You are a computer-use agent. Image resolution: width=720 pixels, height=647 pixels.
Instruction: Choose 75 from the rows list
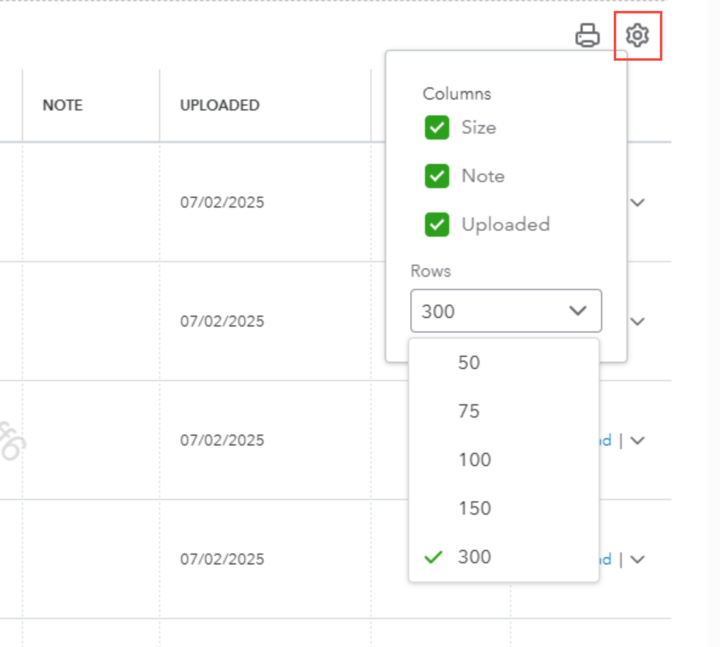pos(469,411)
